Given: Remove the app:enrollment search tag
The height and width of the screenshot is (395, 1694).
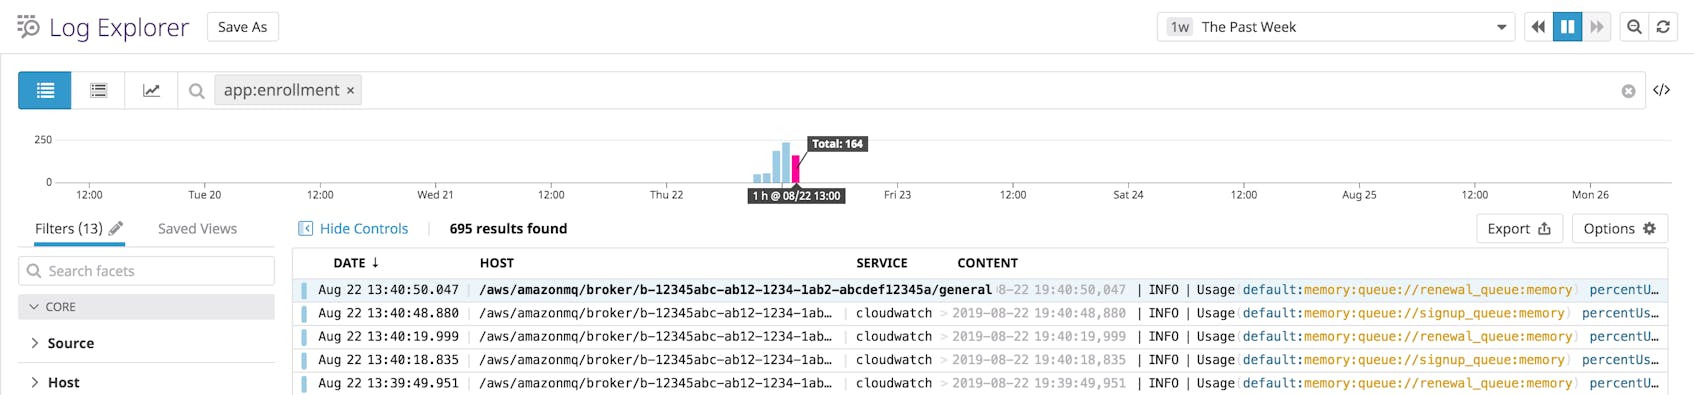Looking at the screenshot, I should (350, 91).
